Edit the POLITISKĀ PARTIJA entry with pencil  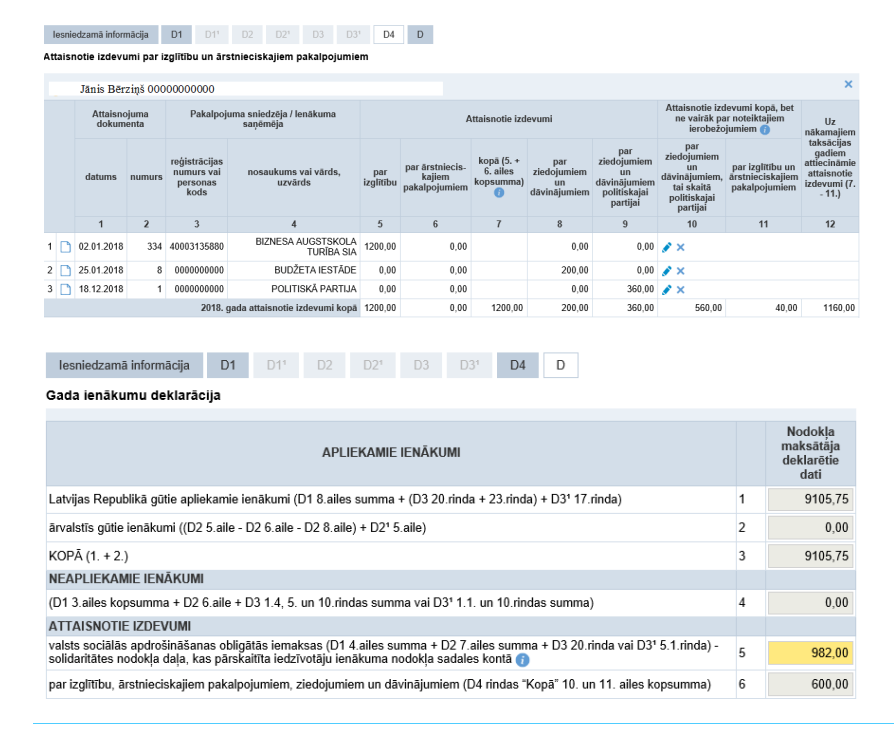(667, 290)
